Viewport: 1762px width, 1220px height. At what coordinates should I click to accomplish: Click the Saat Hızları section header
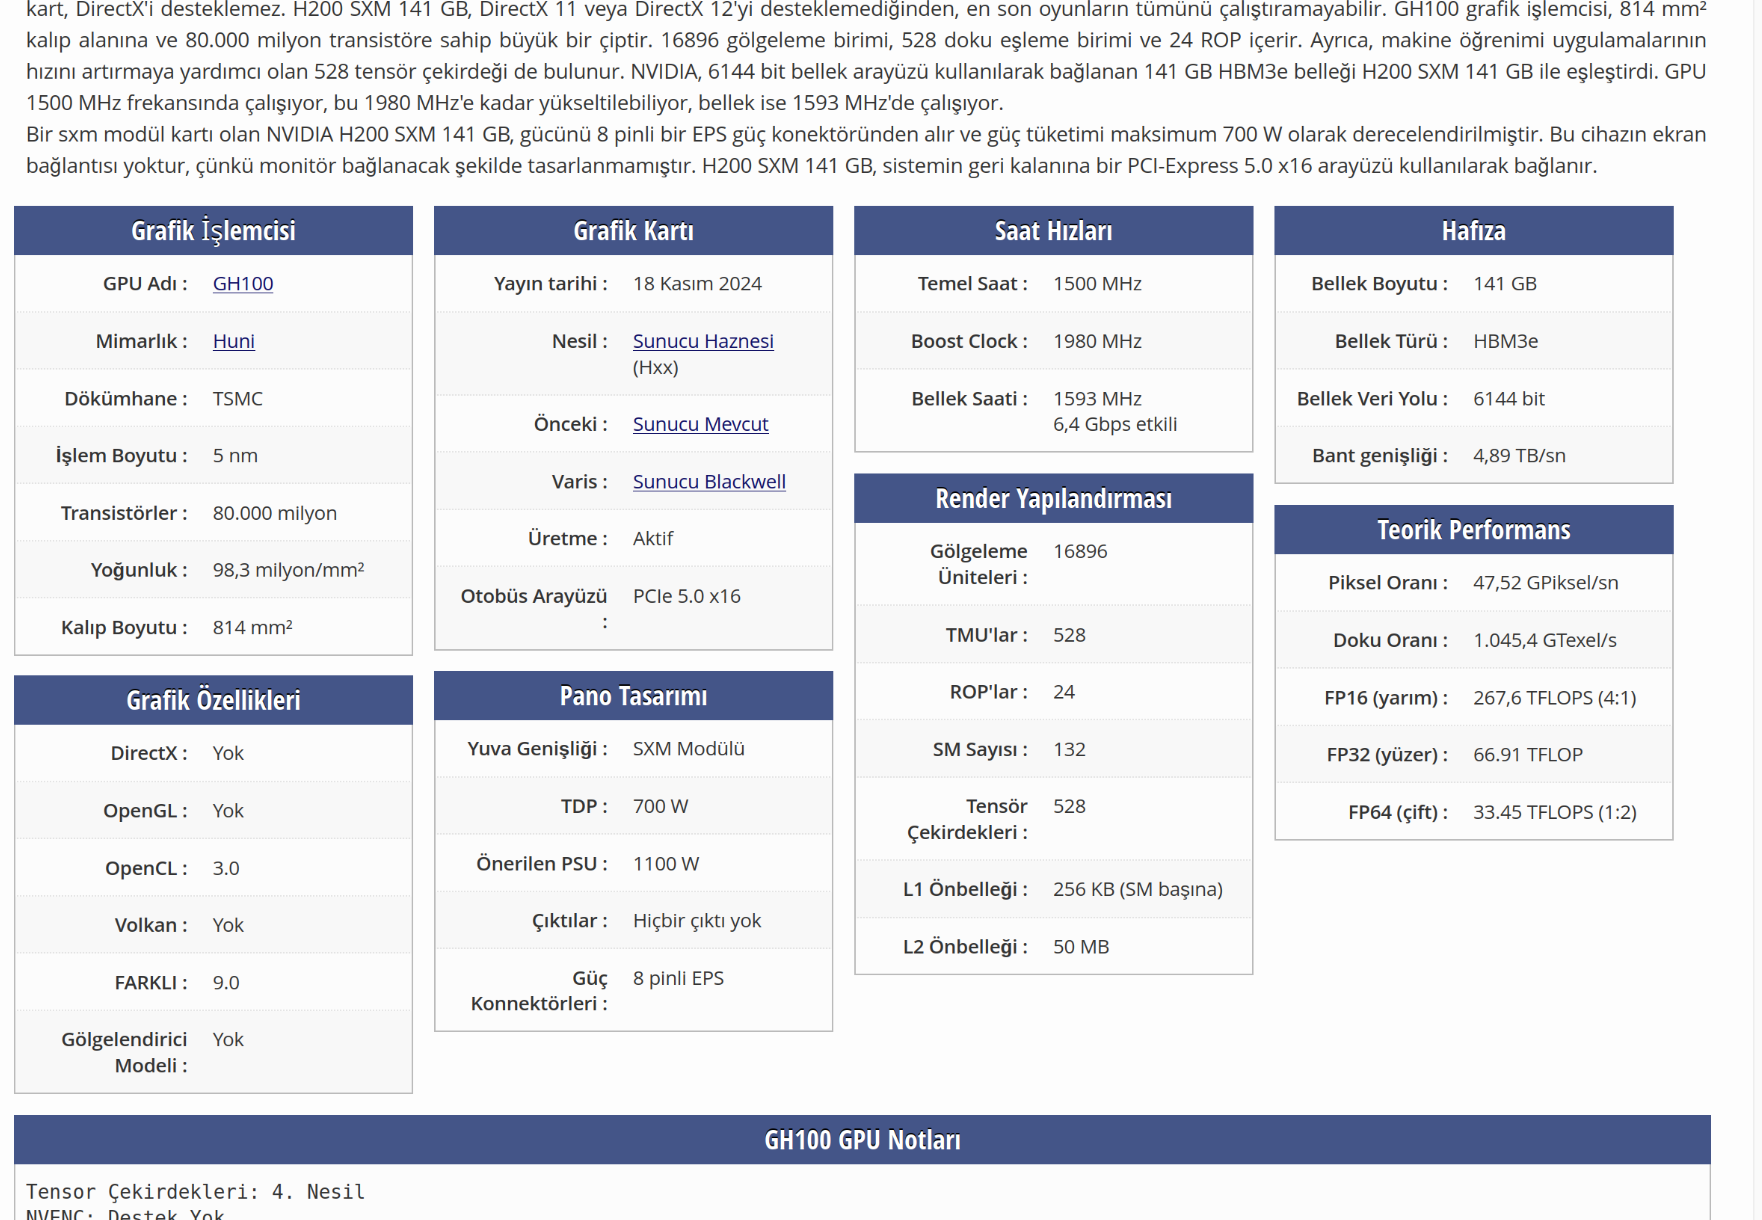coord(1053,231)
